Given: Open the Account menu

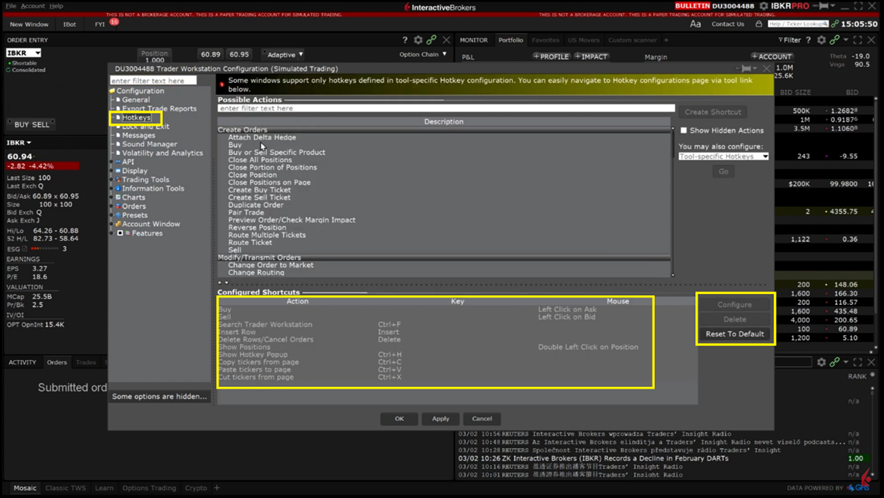Looking at the screenshot, I should click(33, 6).
